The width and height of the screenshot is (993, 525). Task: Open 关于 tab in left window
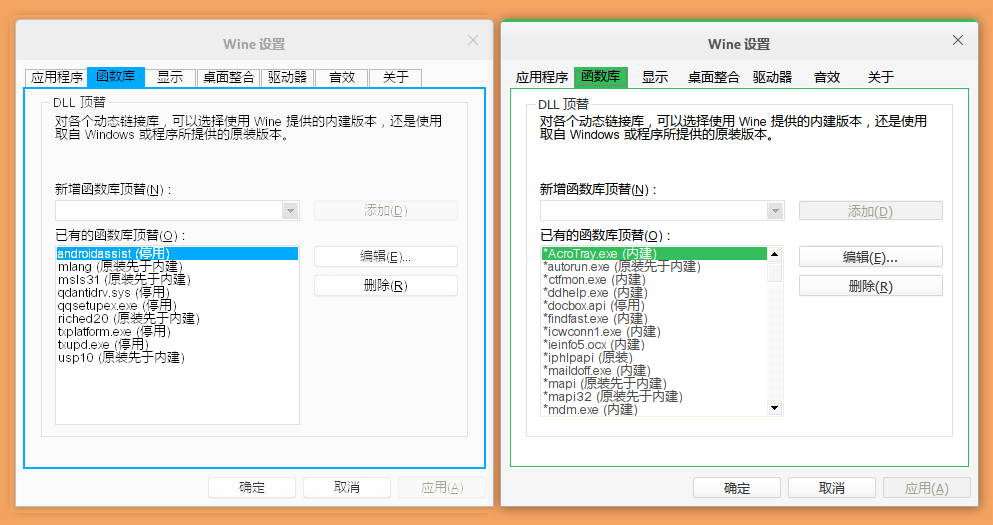point(396,78)
